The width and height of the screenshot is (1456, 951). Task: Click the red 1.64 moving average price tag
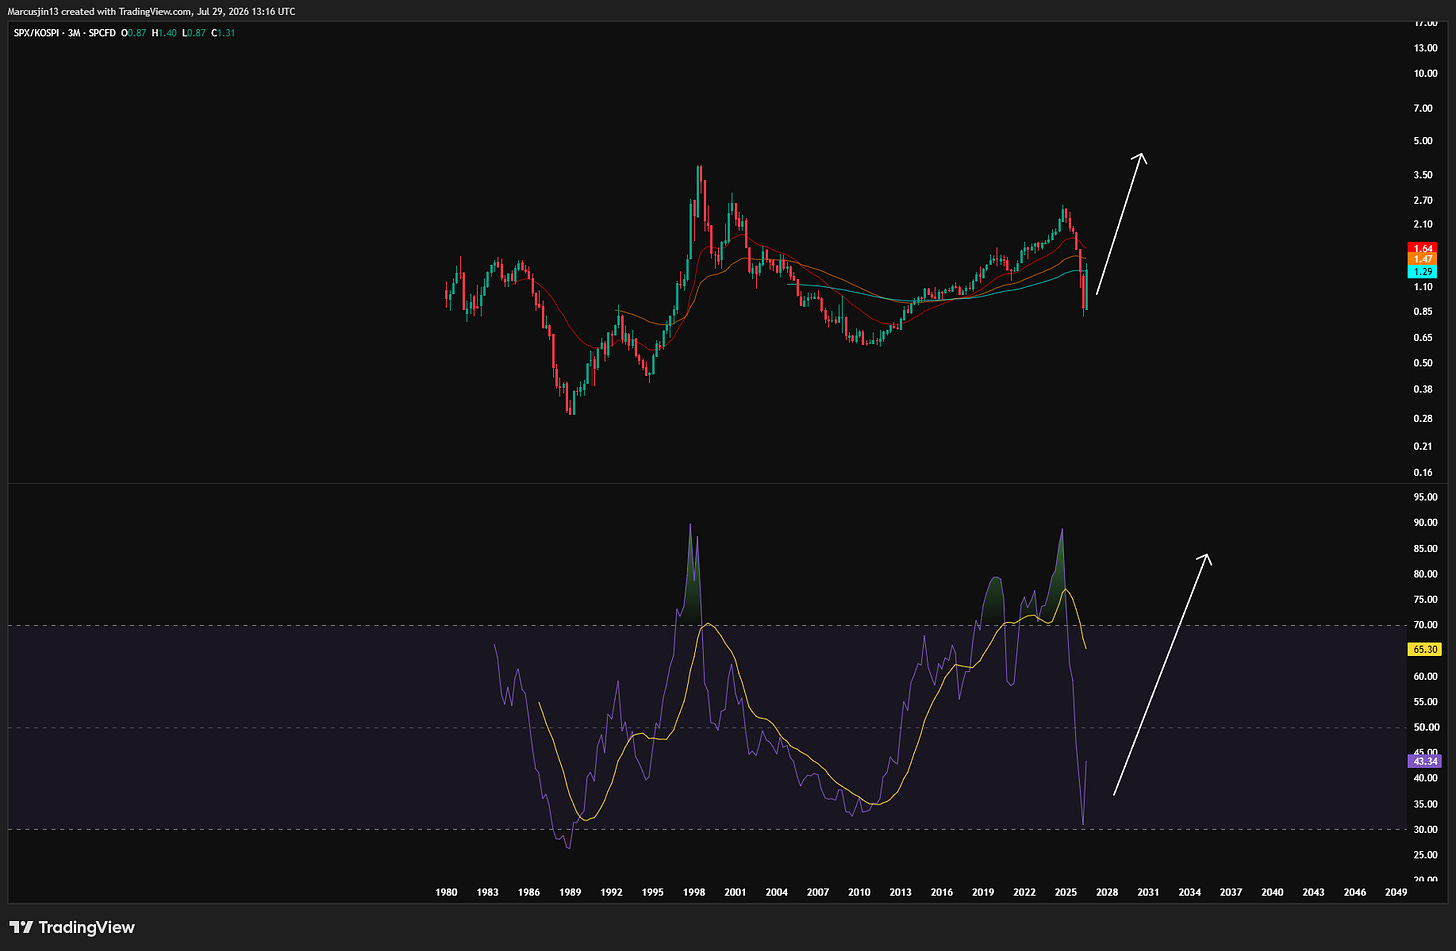tap(1422, 248)
